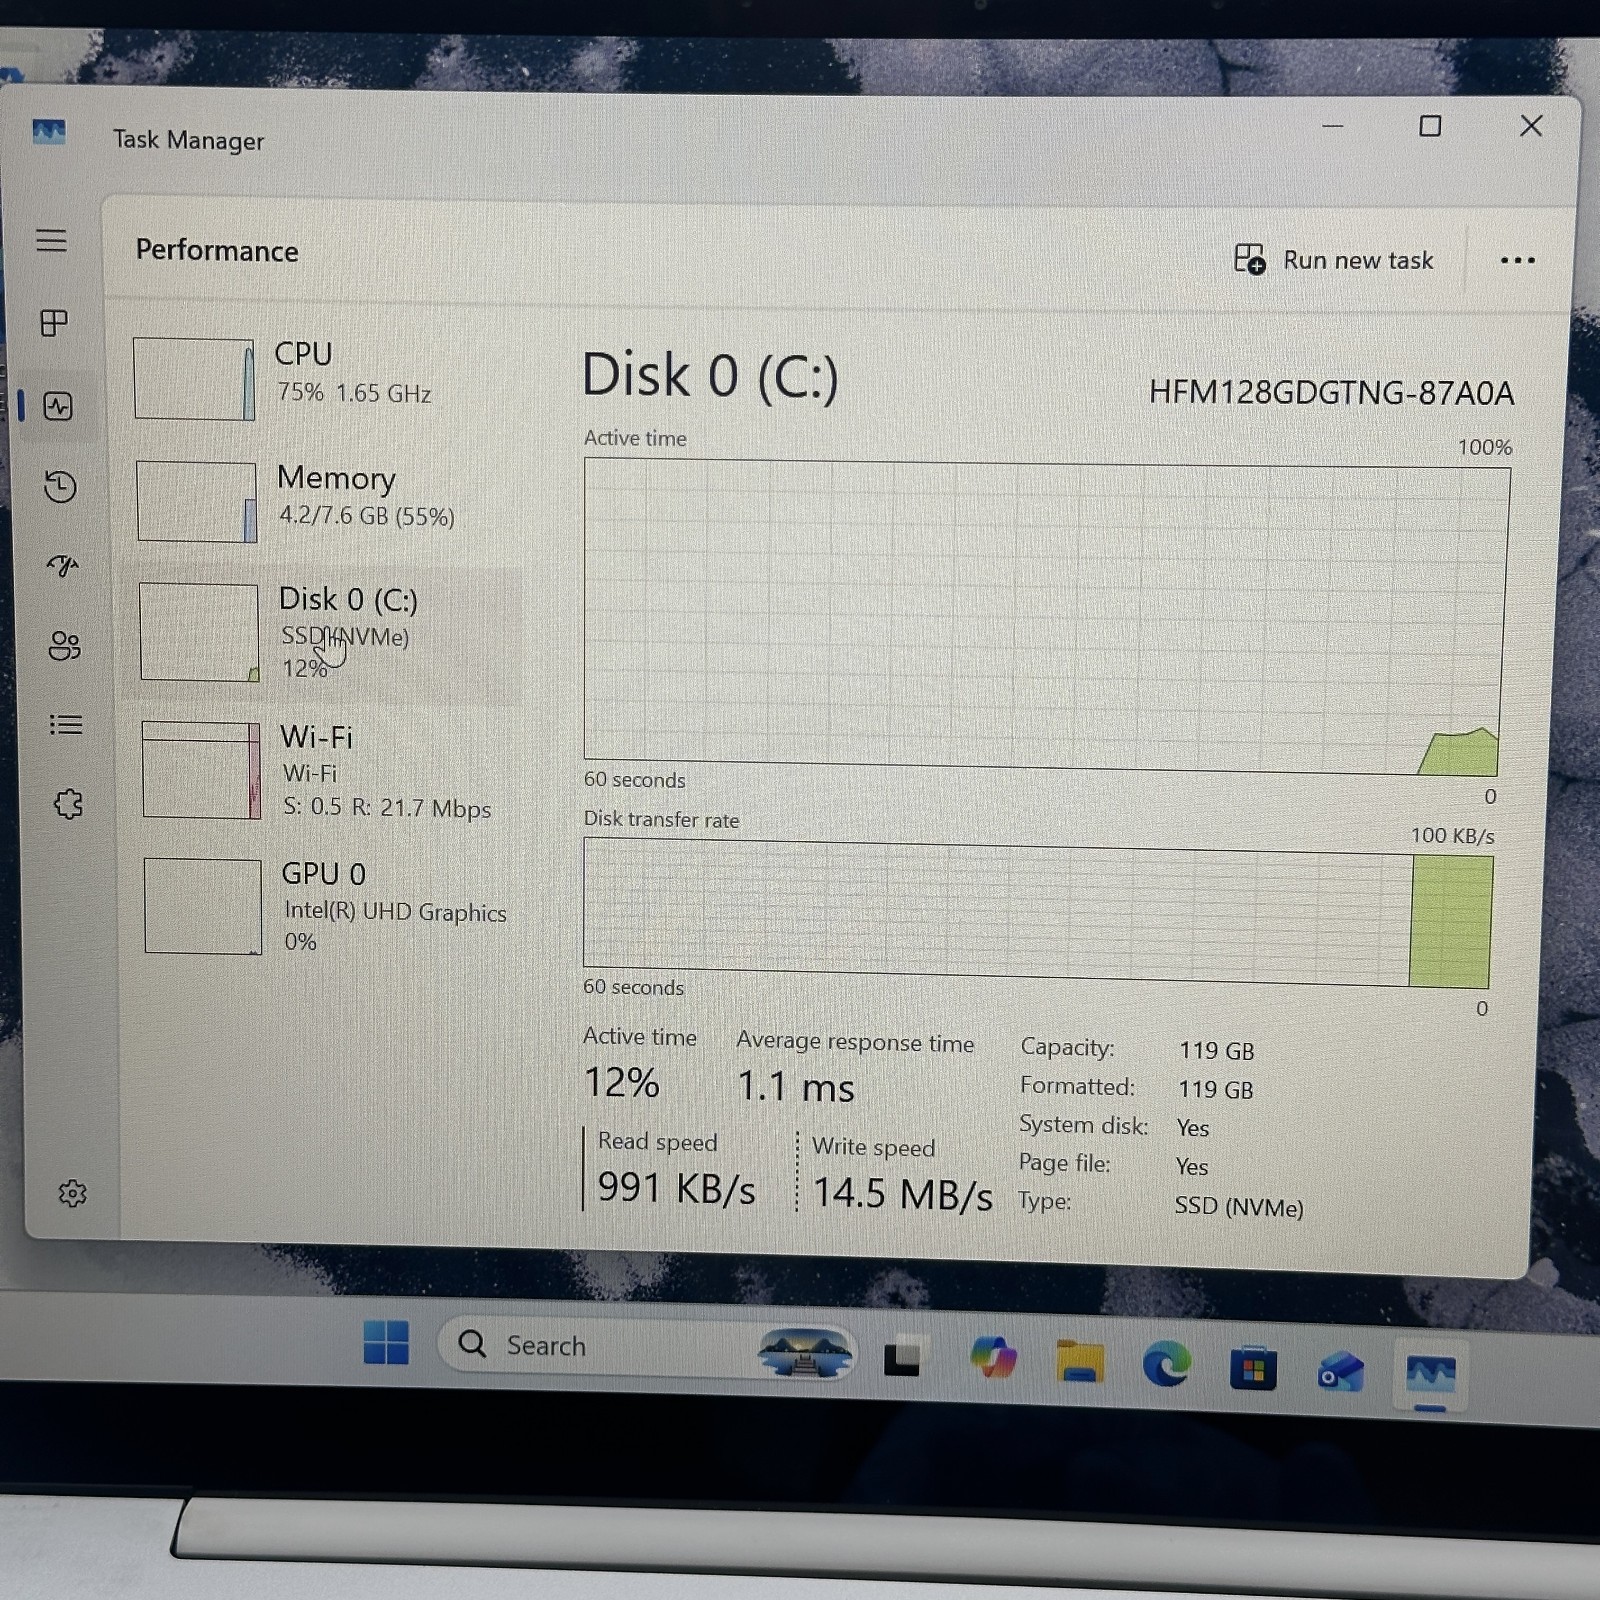
Task: Open Microsoft Edge from the taskbar
Action: click(x=1166, y=1364)
